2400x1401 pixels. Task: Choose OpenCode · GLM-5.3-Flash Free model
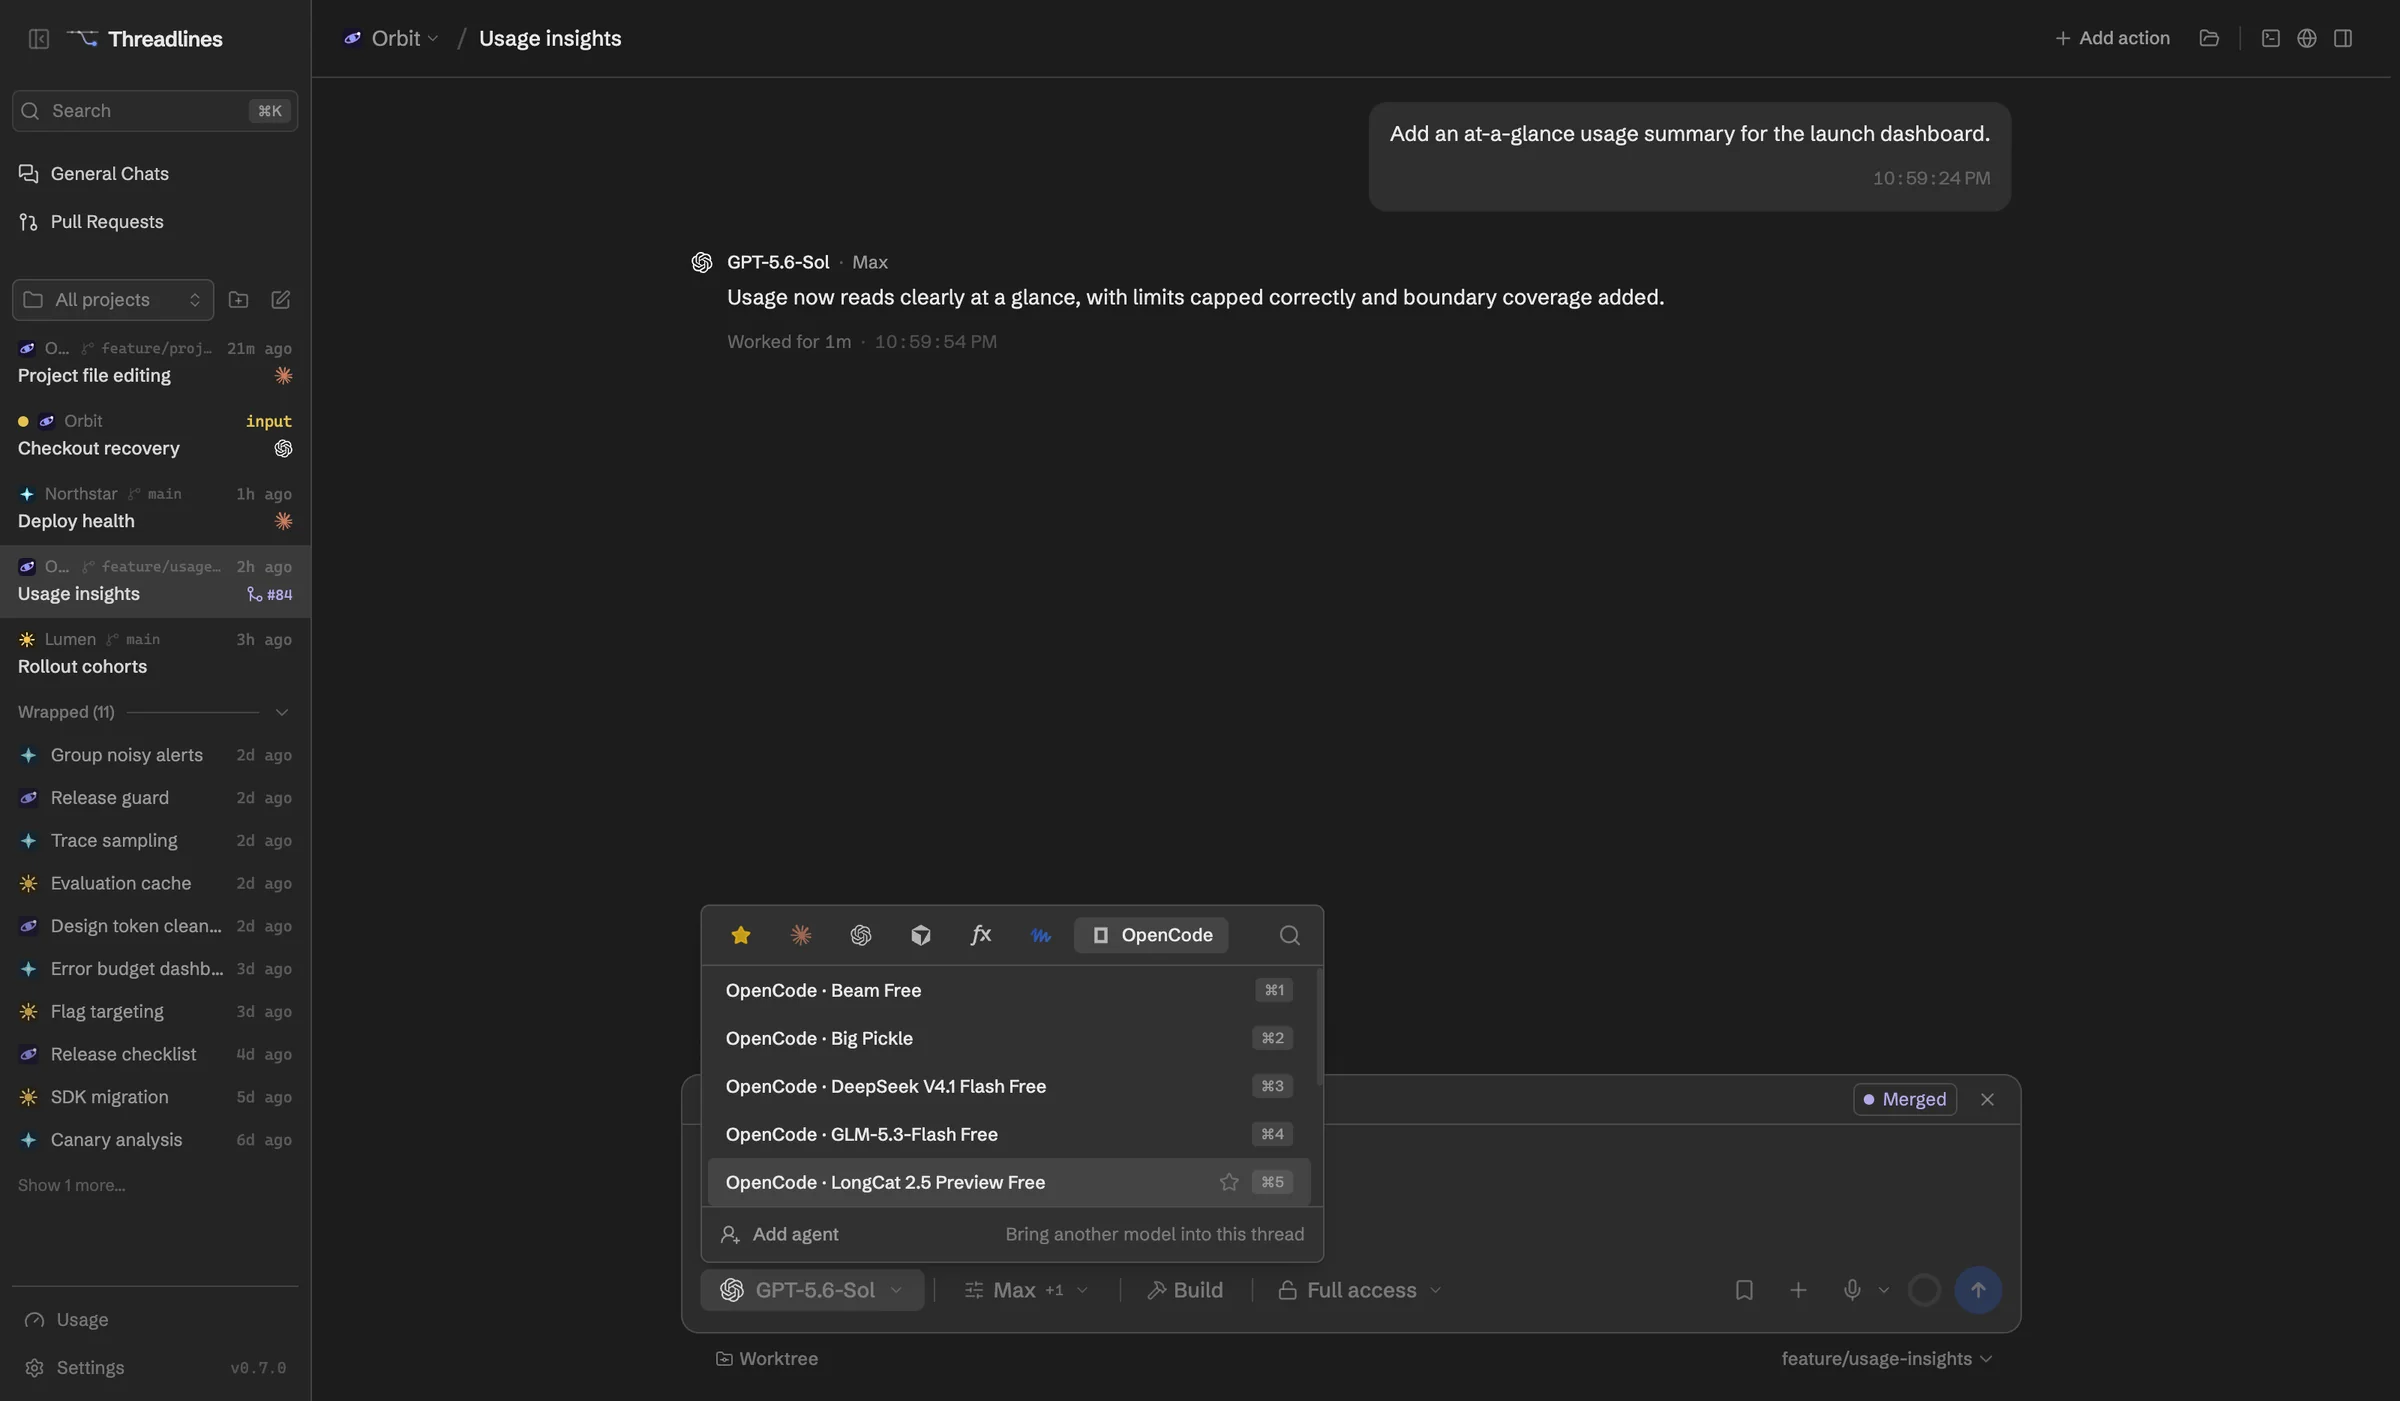(1009, 1134)
